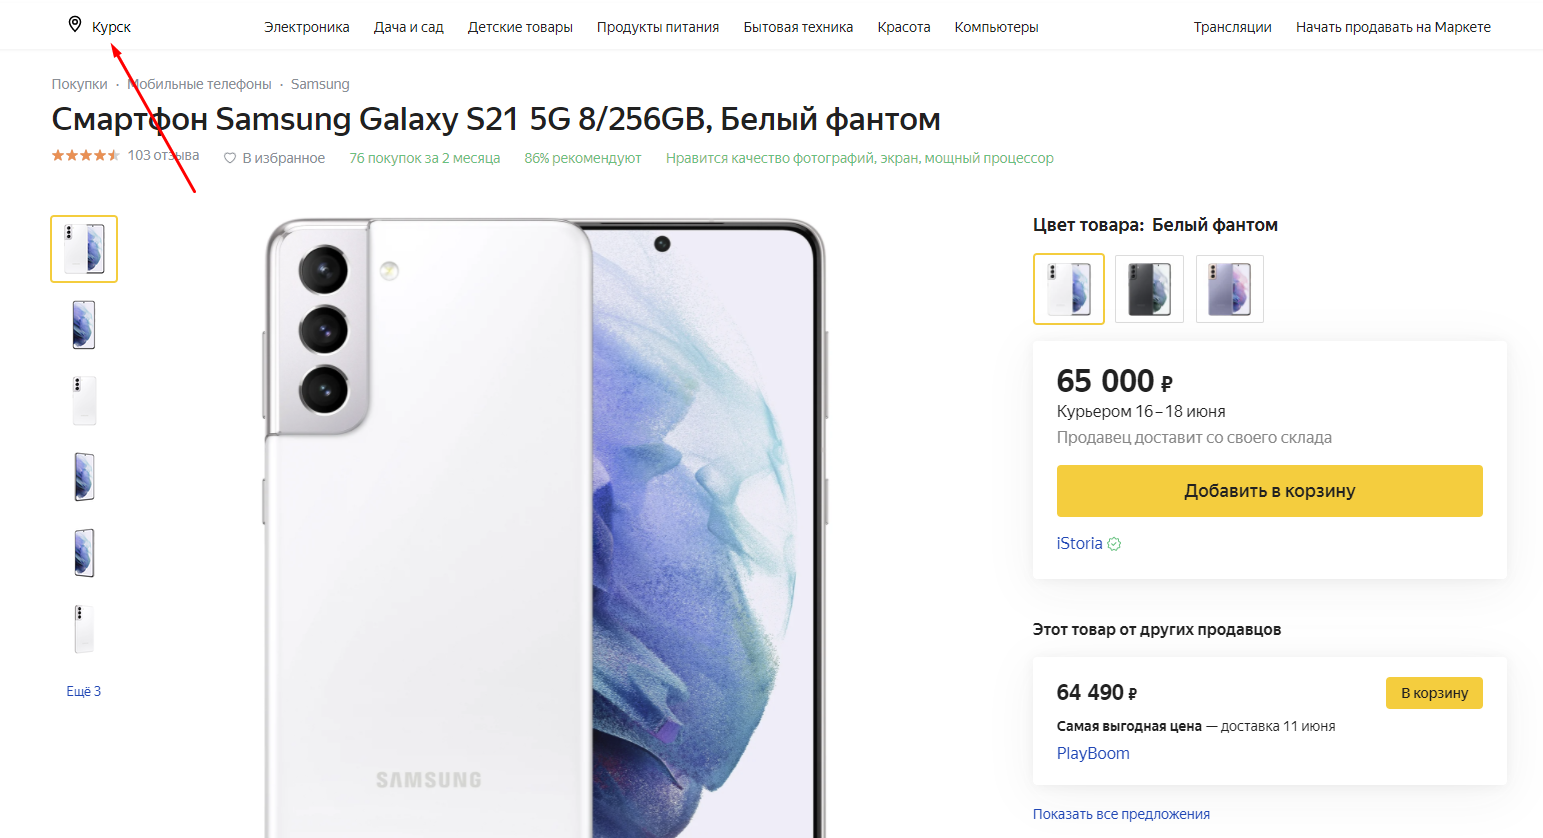Click the star rating icons
The height and width of the screenshot is (838, 1543).
pyautogui.click(x=86, y=155)
